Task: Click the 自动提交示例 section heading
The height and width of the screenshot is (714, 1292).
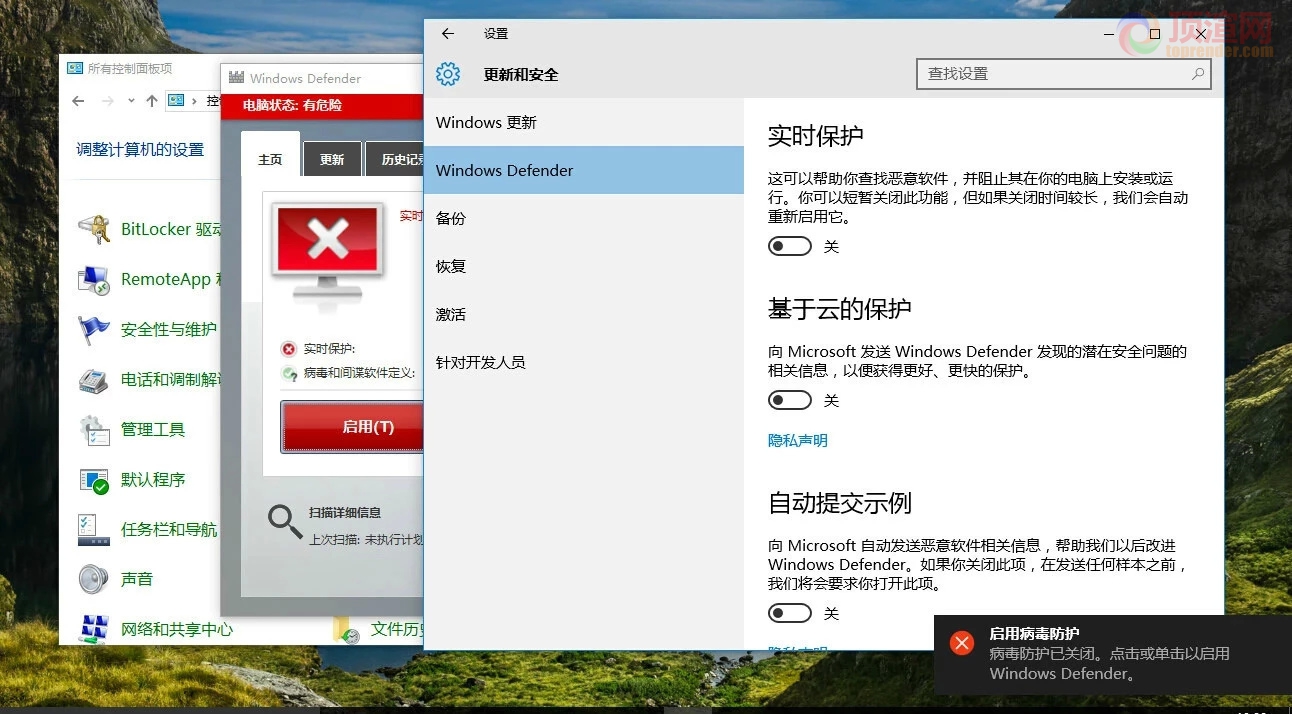Action: (x=839, y=502)
